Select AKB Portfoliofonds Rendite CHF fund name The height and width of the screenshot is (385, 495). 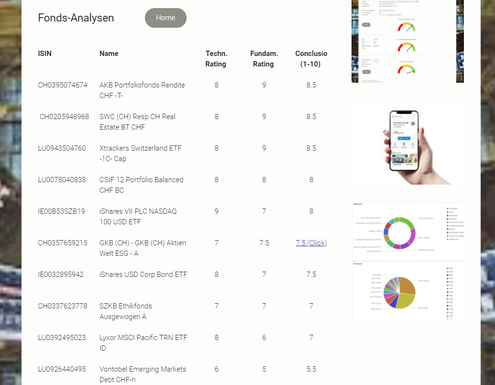coord(142,90)
